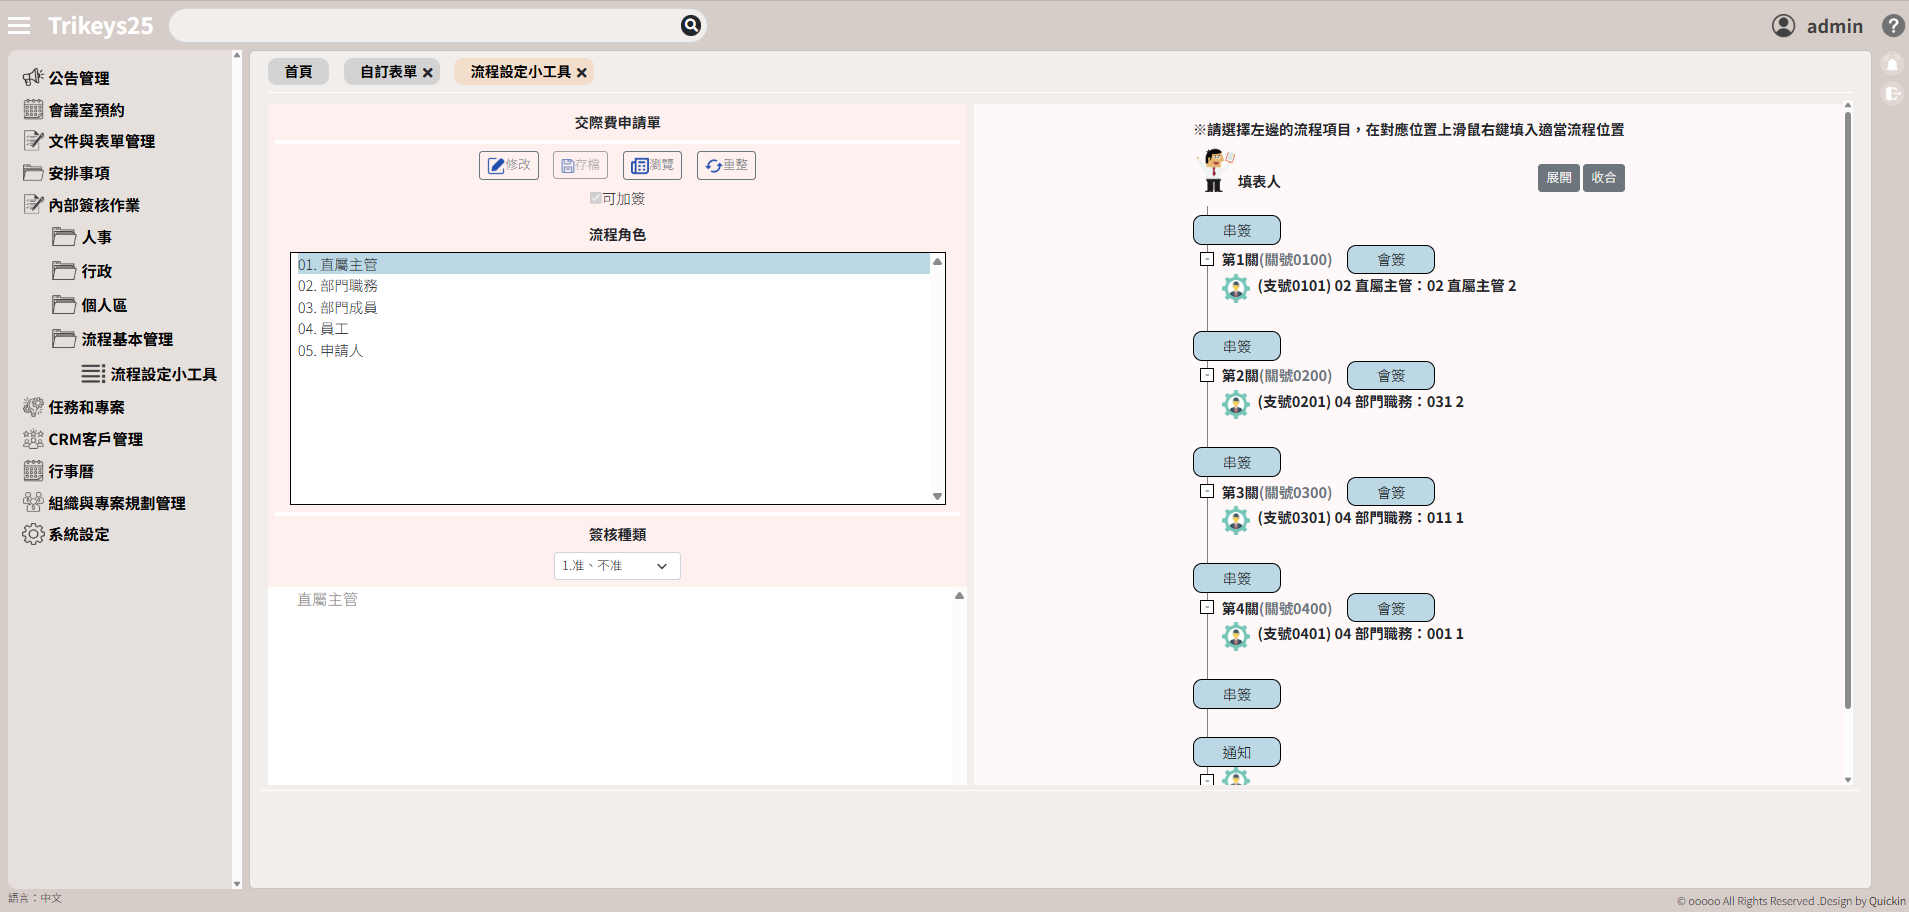Click the admin user avatar icon
The width and height of the screenshot is (1909, 912).
1783,26
